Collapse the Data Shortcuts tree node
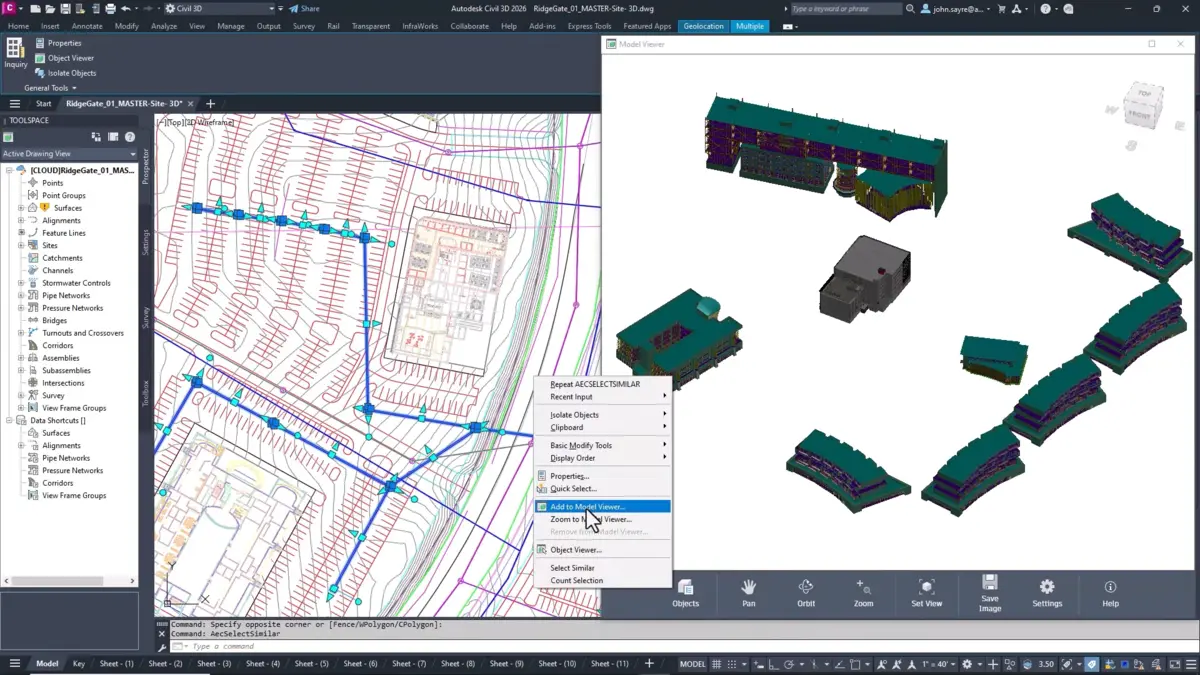 [x=9, y=420]
